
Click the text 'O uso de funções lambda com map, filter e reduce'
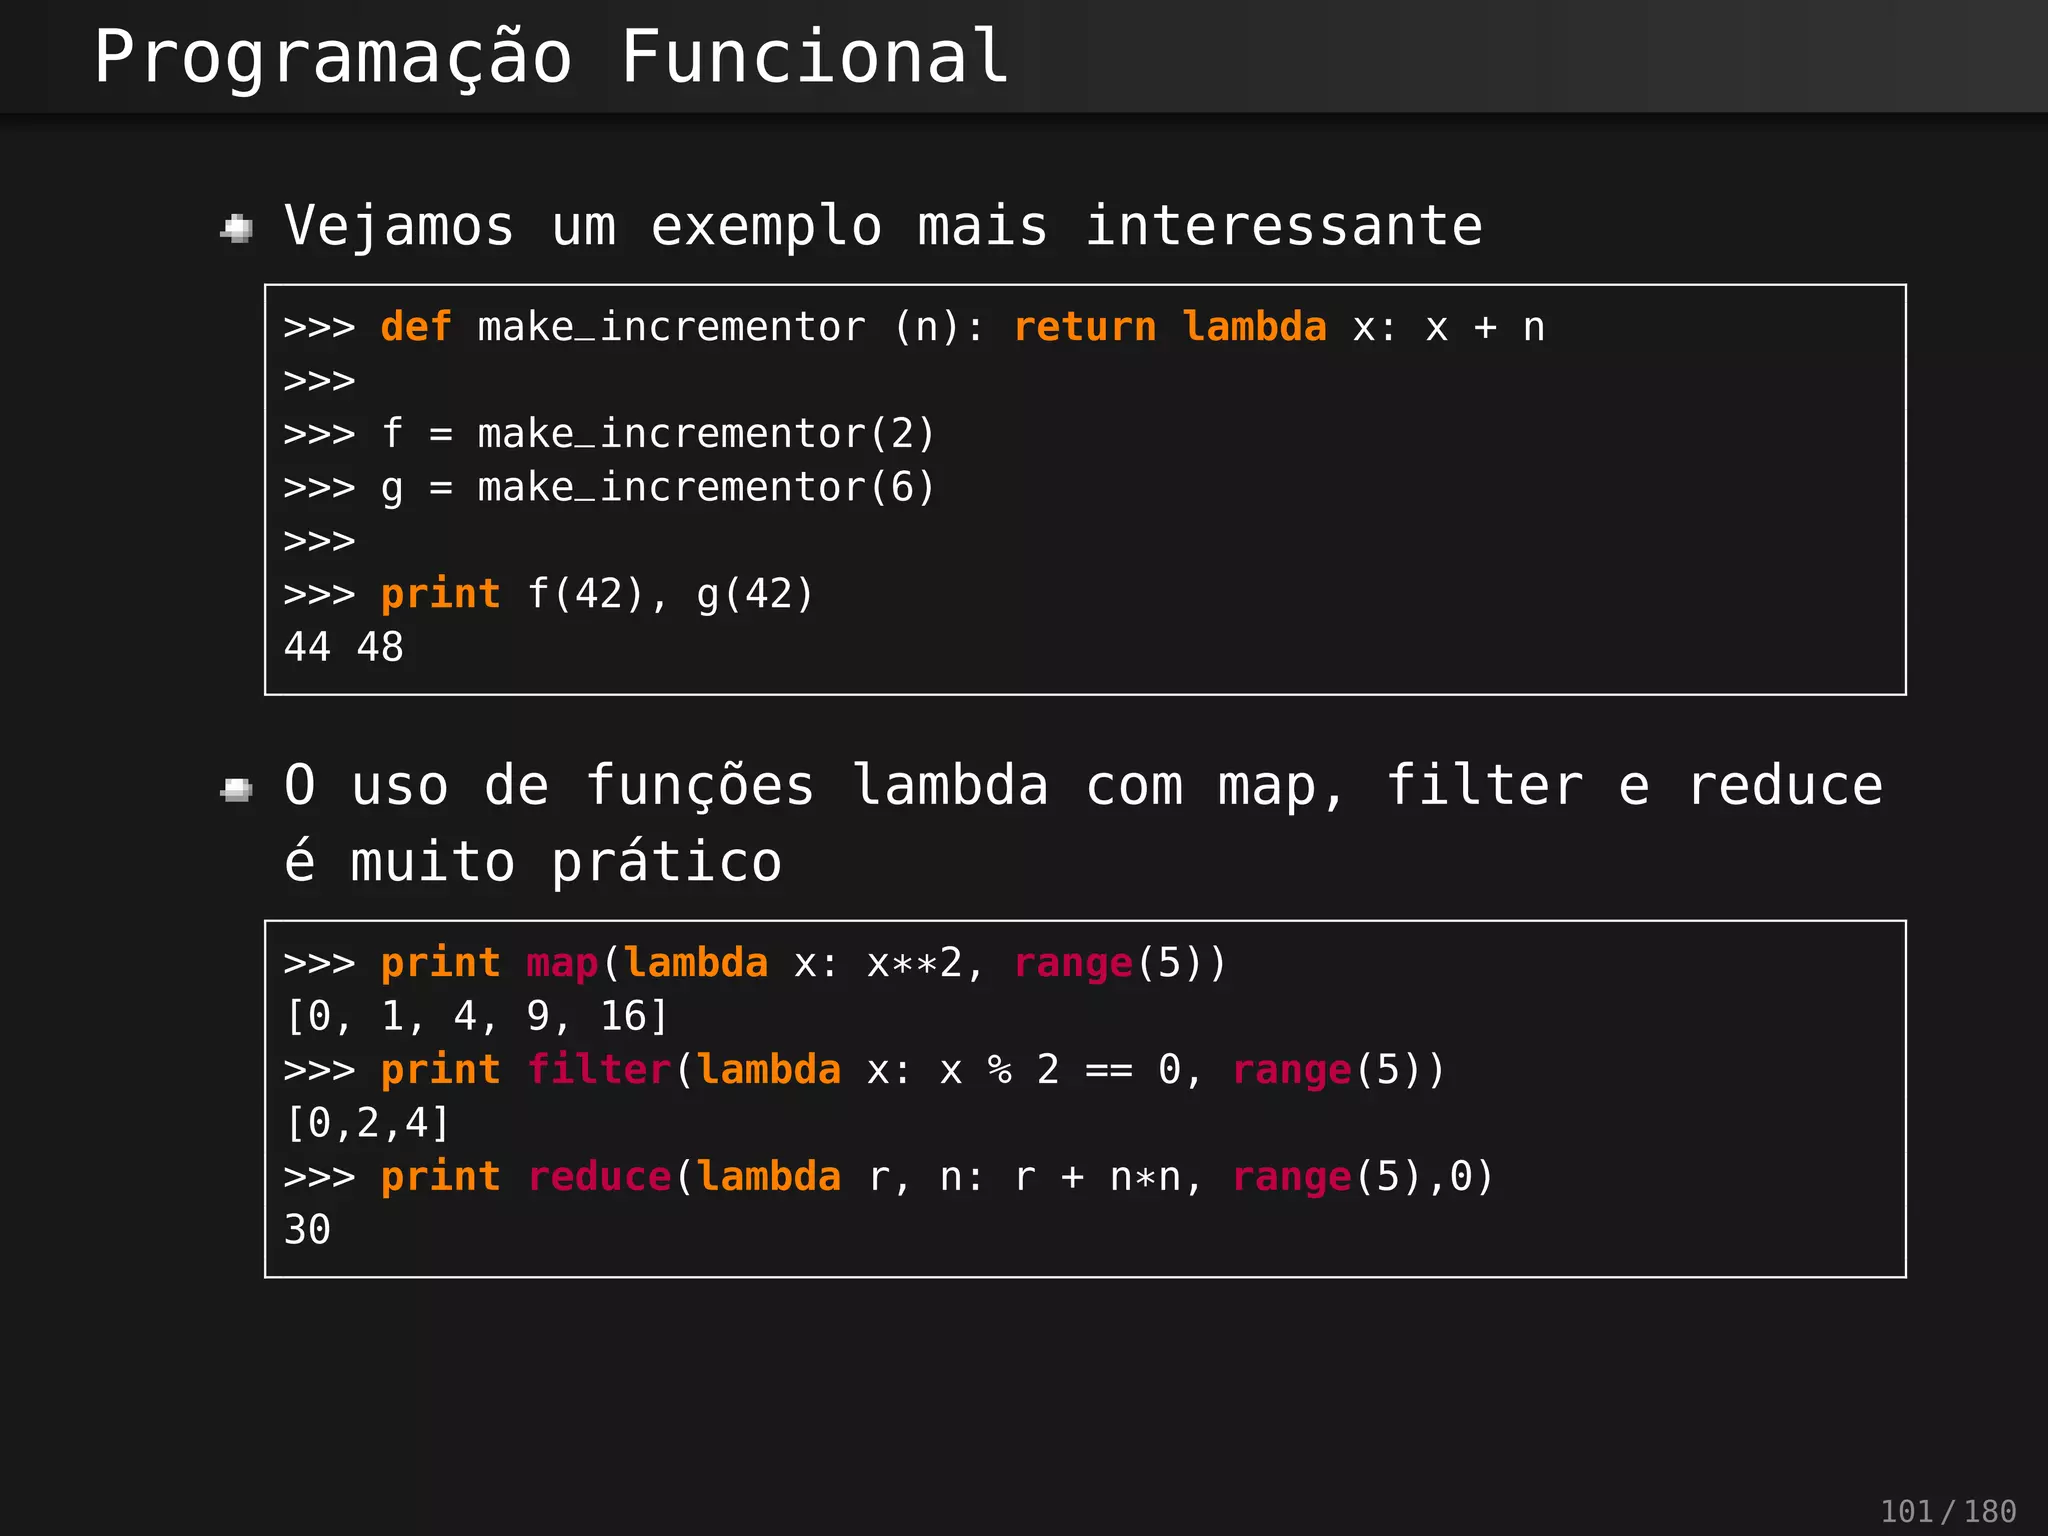tap(1083, 786)
